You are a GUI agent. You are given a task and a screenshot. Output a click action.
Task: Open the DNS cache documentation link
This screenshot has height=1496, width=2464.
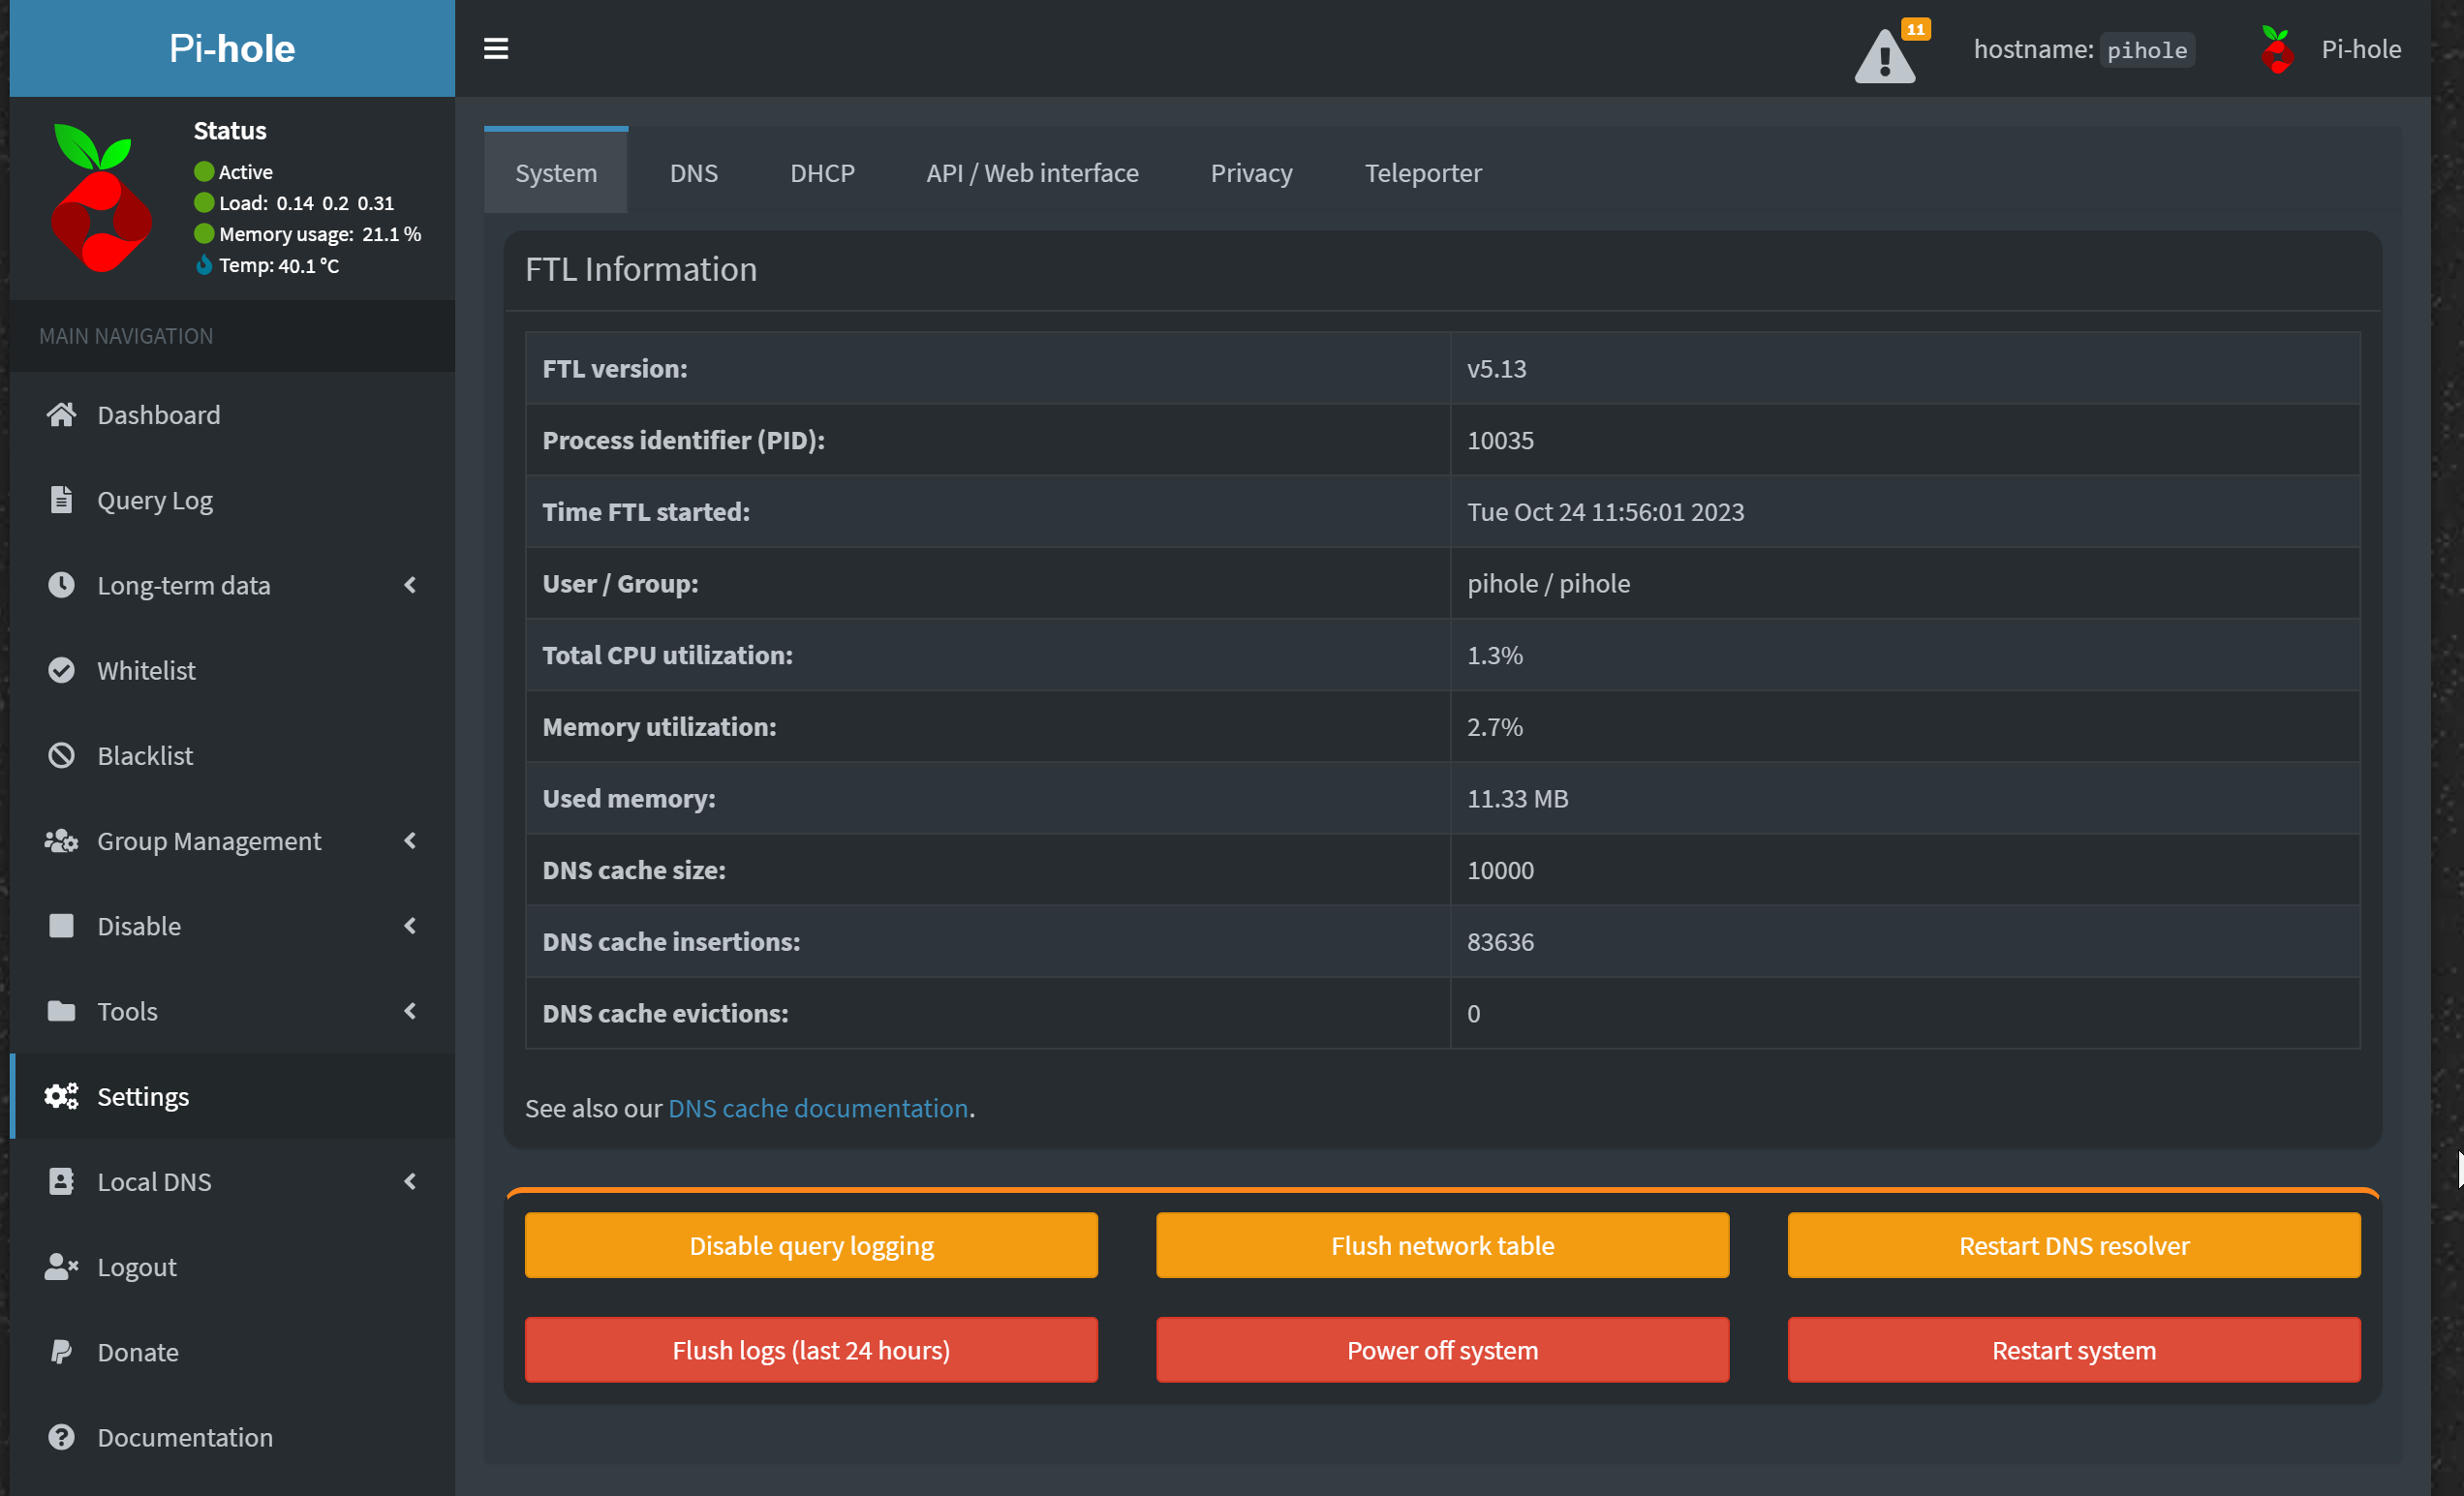point(817,1108)
